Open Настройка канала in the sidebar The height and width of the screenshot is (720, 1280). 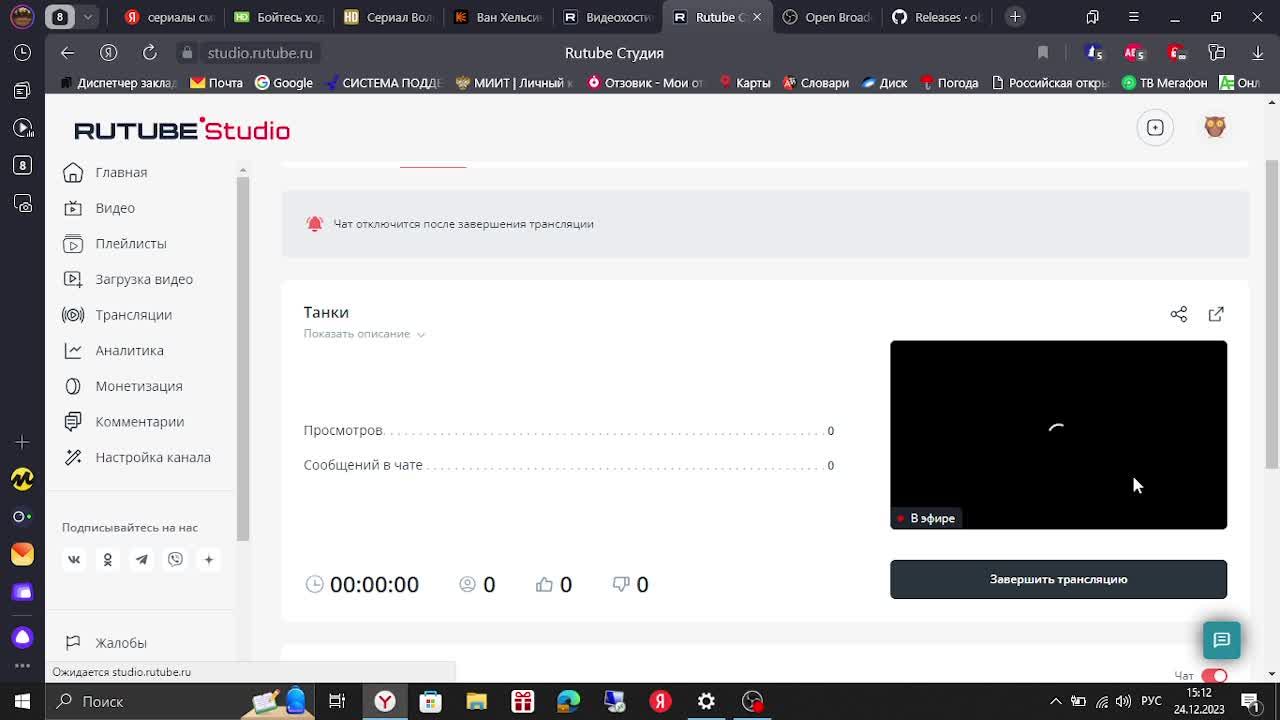(x=153, y=458)
